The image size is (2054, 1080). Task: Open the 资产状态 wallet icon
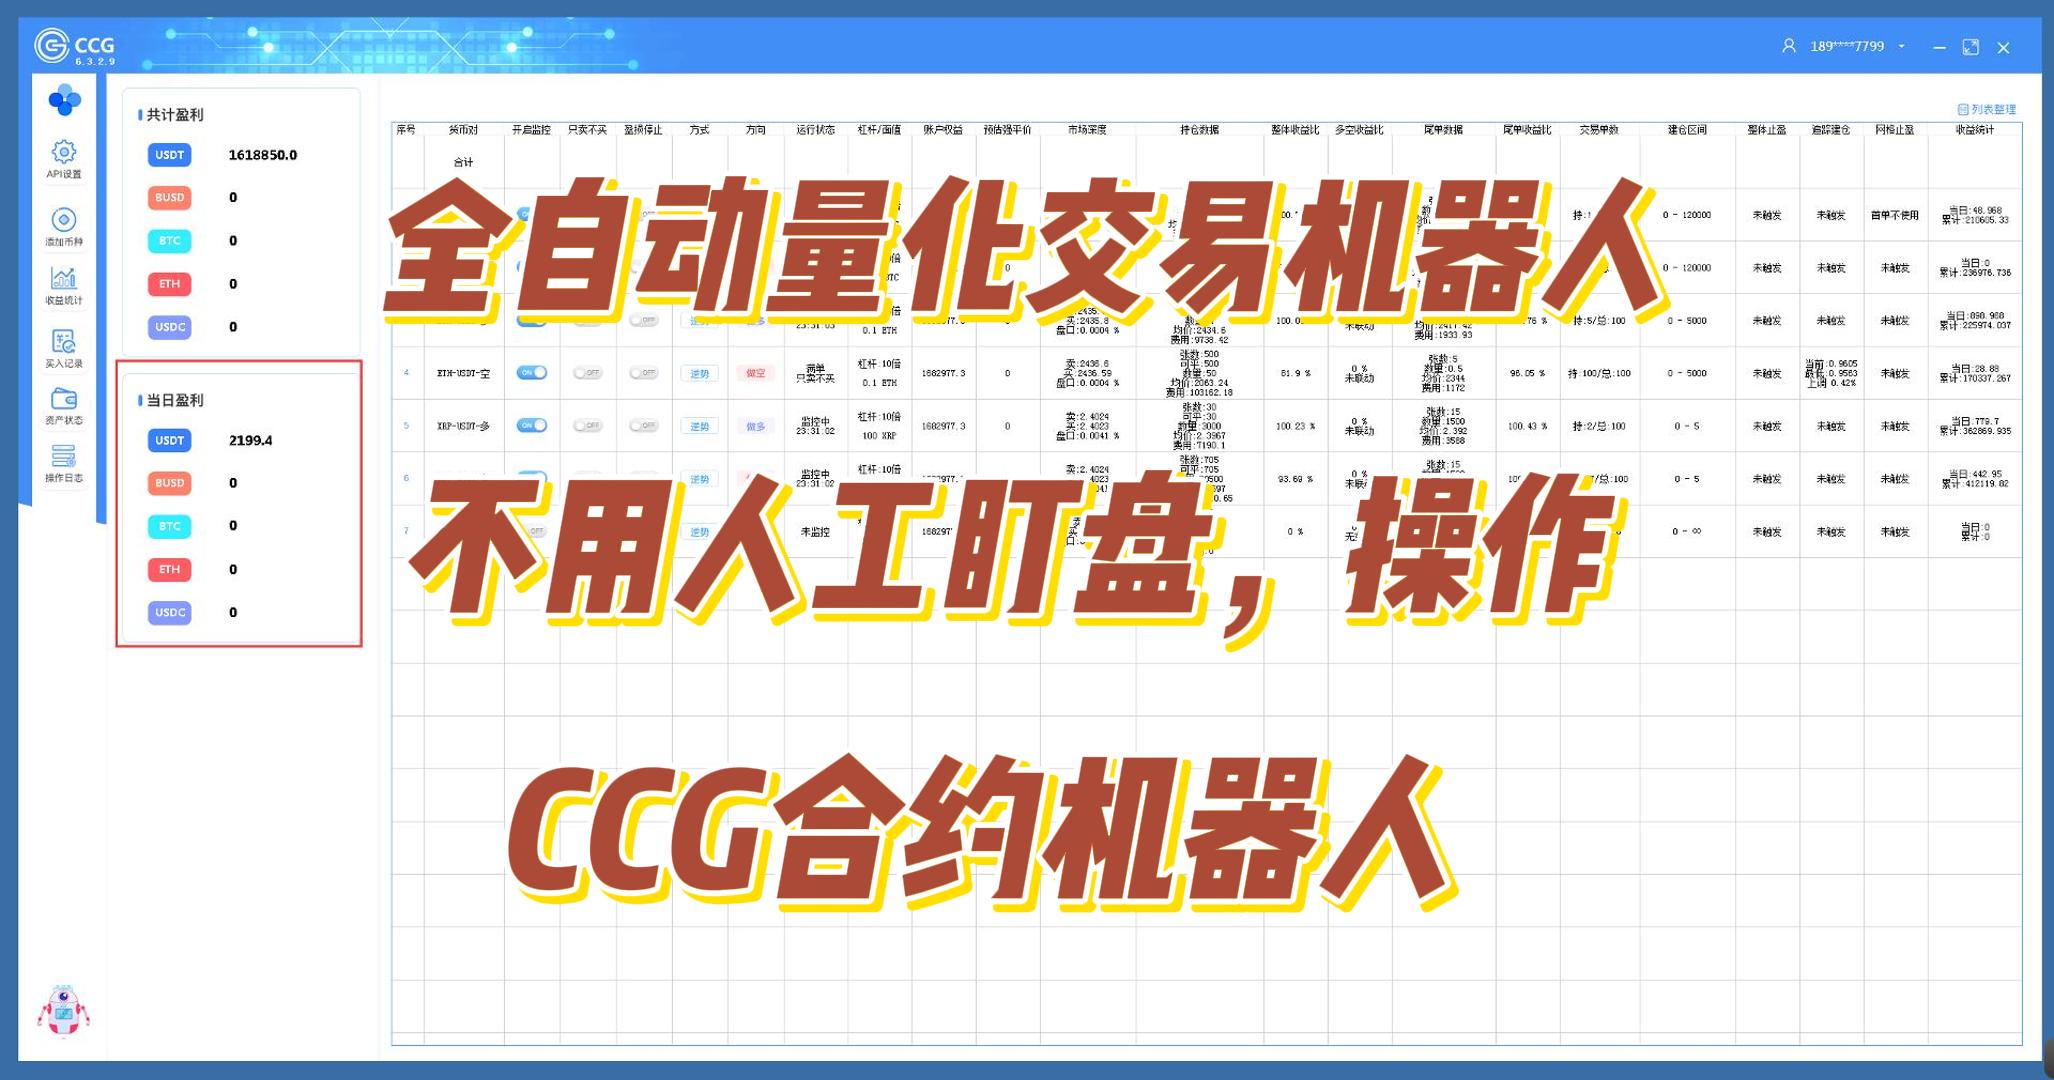pos(64,399)
